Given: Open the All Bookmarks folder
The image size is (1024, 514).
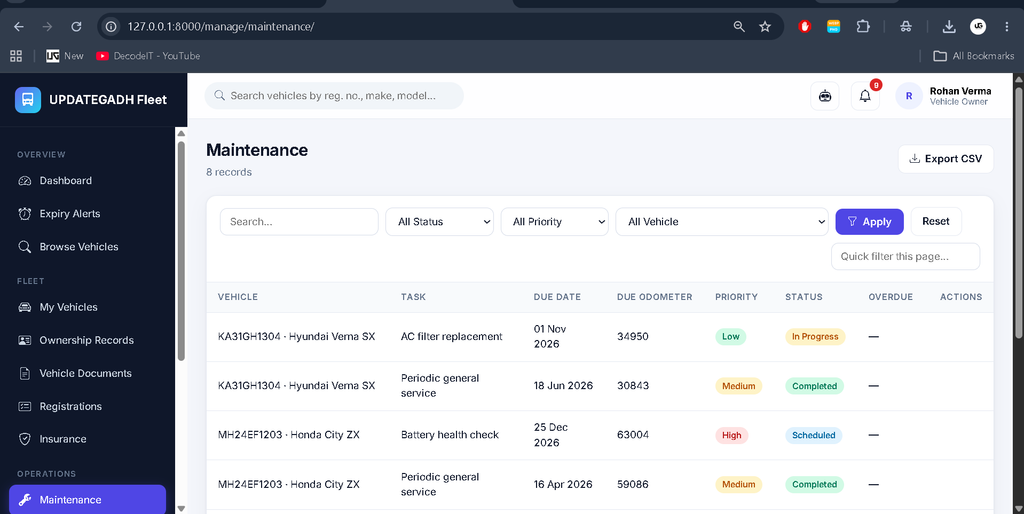Looking at the screenshot, I should (974, 56).
